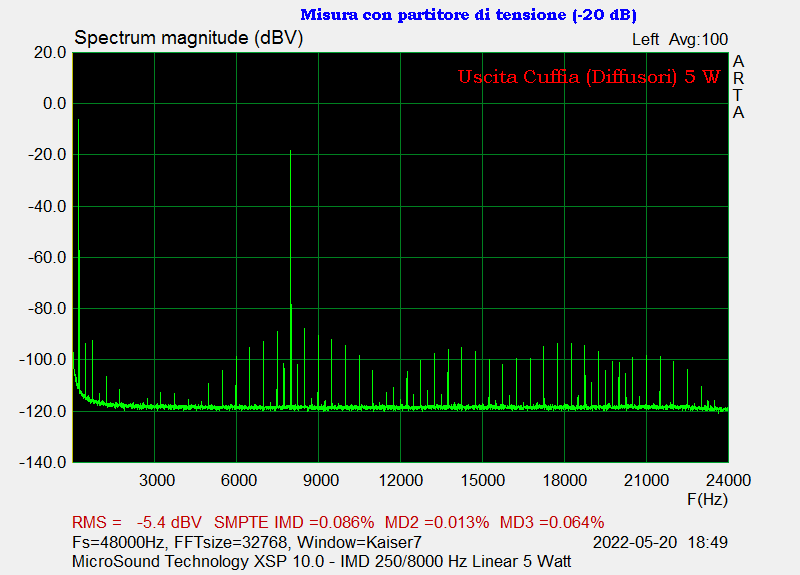800x575 pixels.
Task: Click the -140.0 y-axis label
Action: point(43,463)
